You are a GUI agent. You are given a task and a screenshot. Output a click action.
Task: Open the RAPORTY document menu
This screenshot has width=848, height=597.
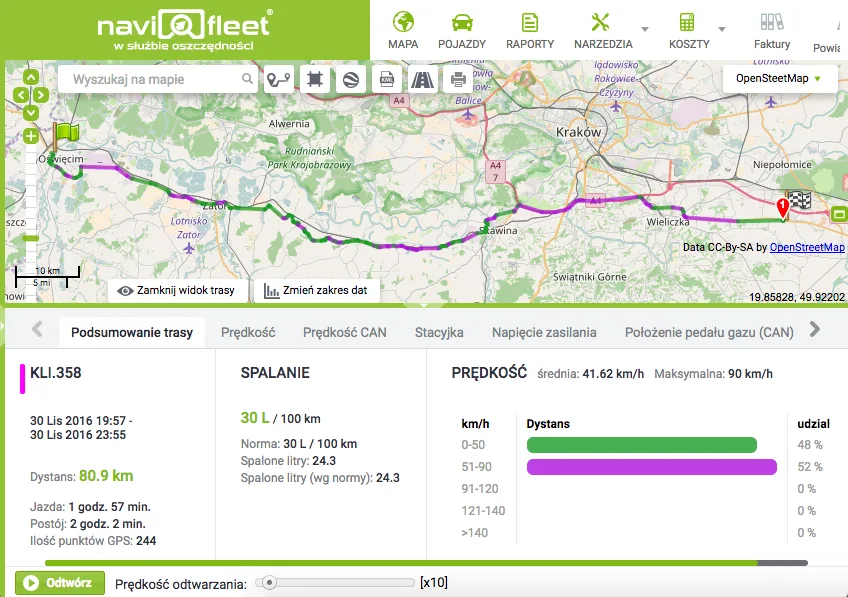(x=529, y=31)
